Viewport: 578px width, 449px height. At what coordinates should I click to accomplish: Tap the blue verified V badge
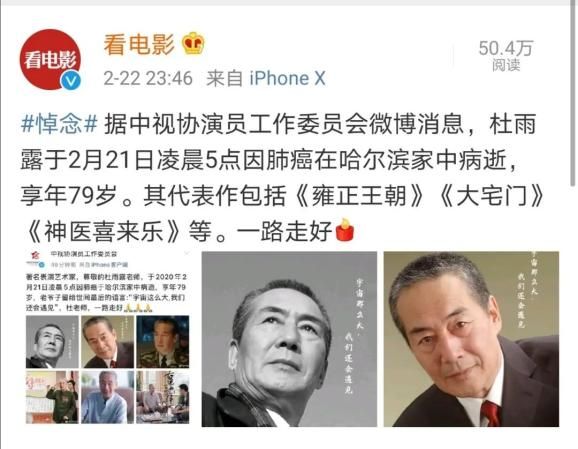tap(71, 80)
